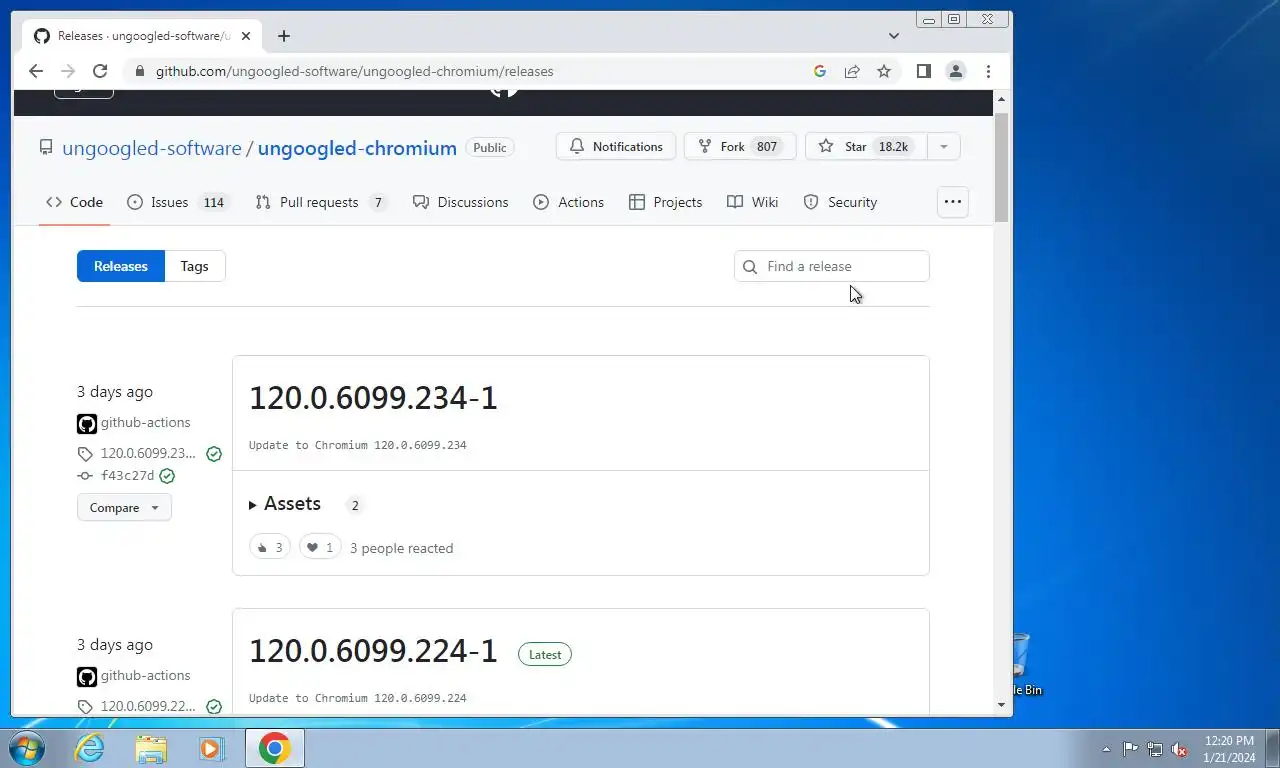The width and height of the screenshot is (1280, 768).
Task: Open the Chrome three-dot menu
Action: point(988,71)
